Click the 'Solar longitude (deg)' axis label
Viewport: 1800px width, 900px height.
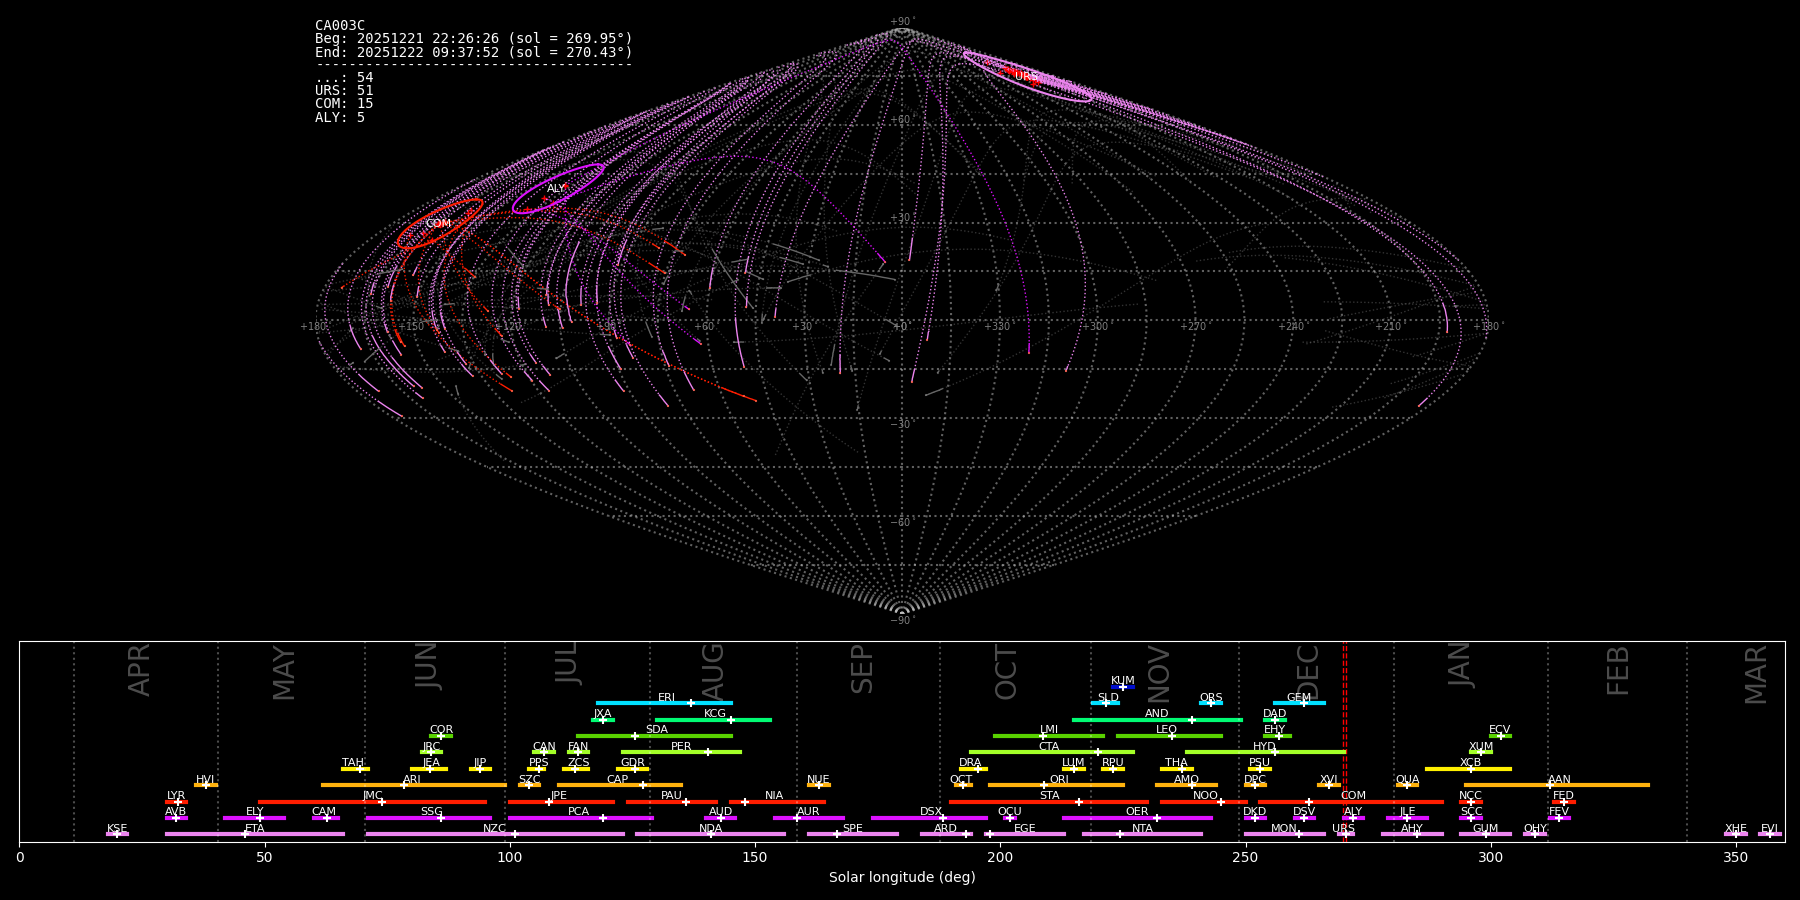coord(902,878)
